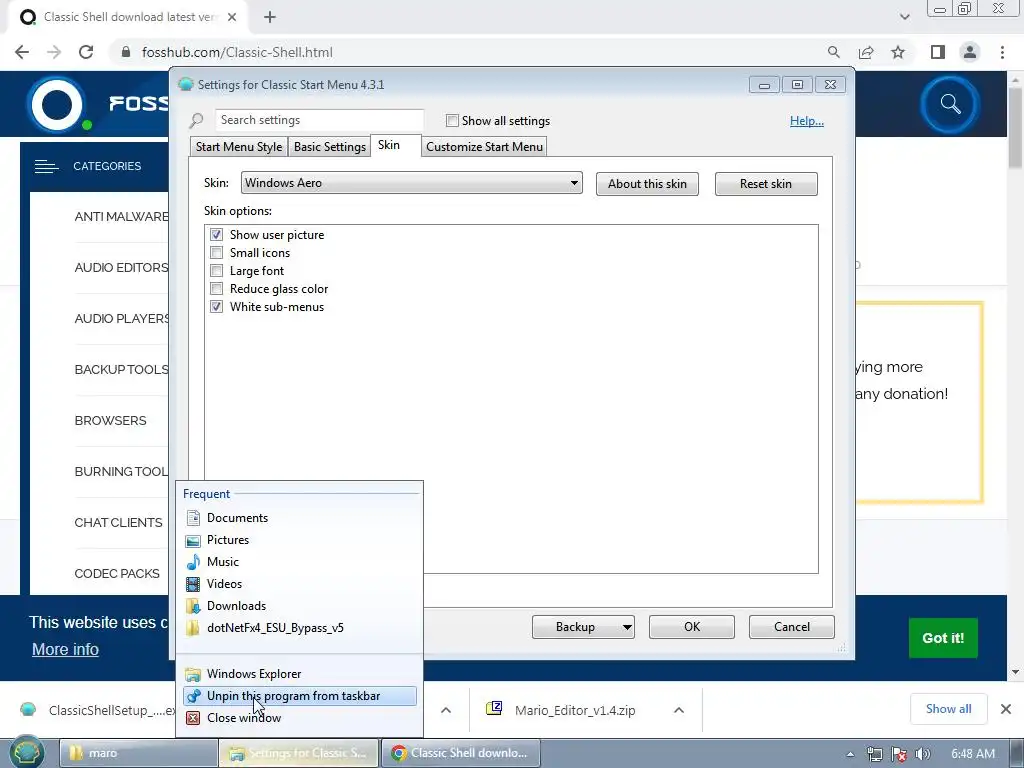Open Videos from Frequent list
Viewport: 1024px width, 768px height.
(300, 584)
